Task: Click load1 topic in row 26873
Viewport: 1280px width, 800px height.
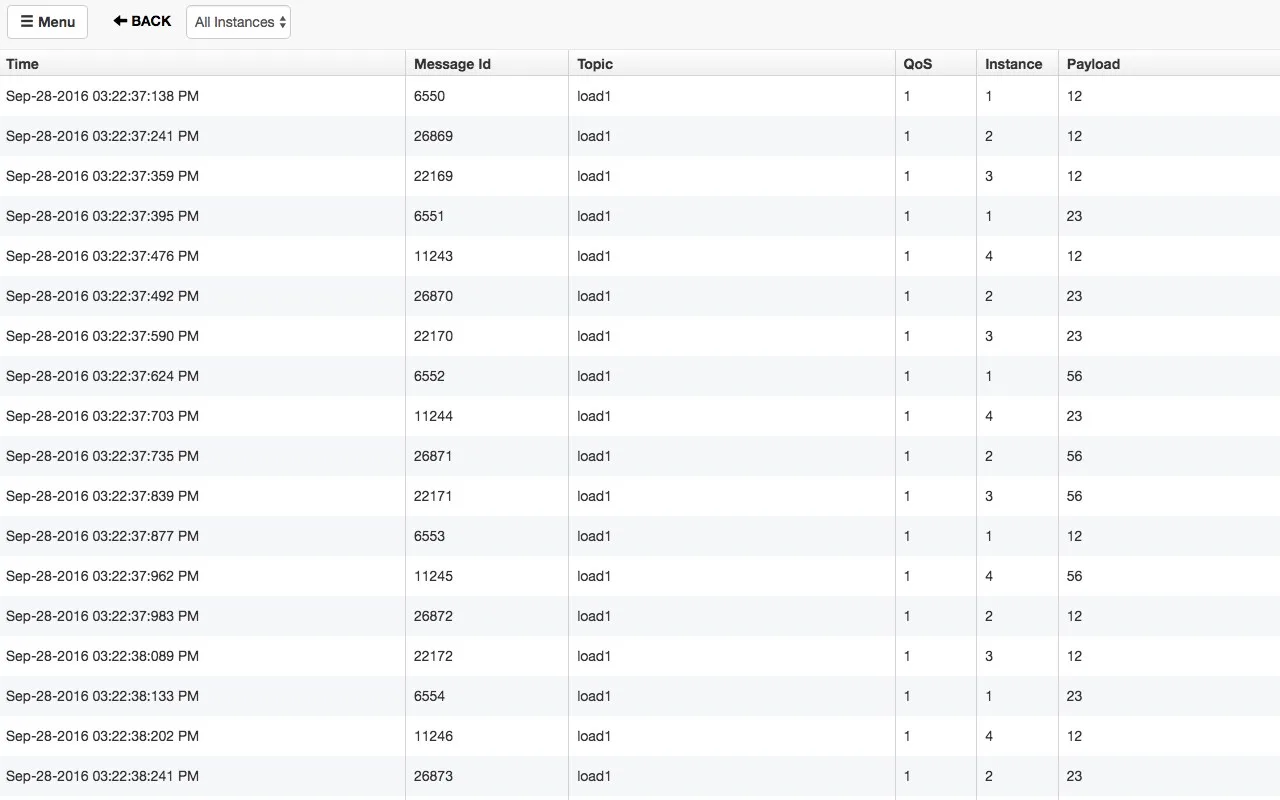Action: click(594, 776)
